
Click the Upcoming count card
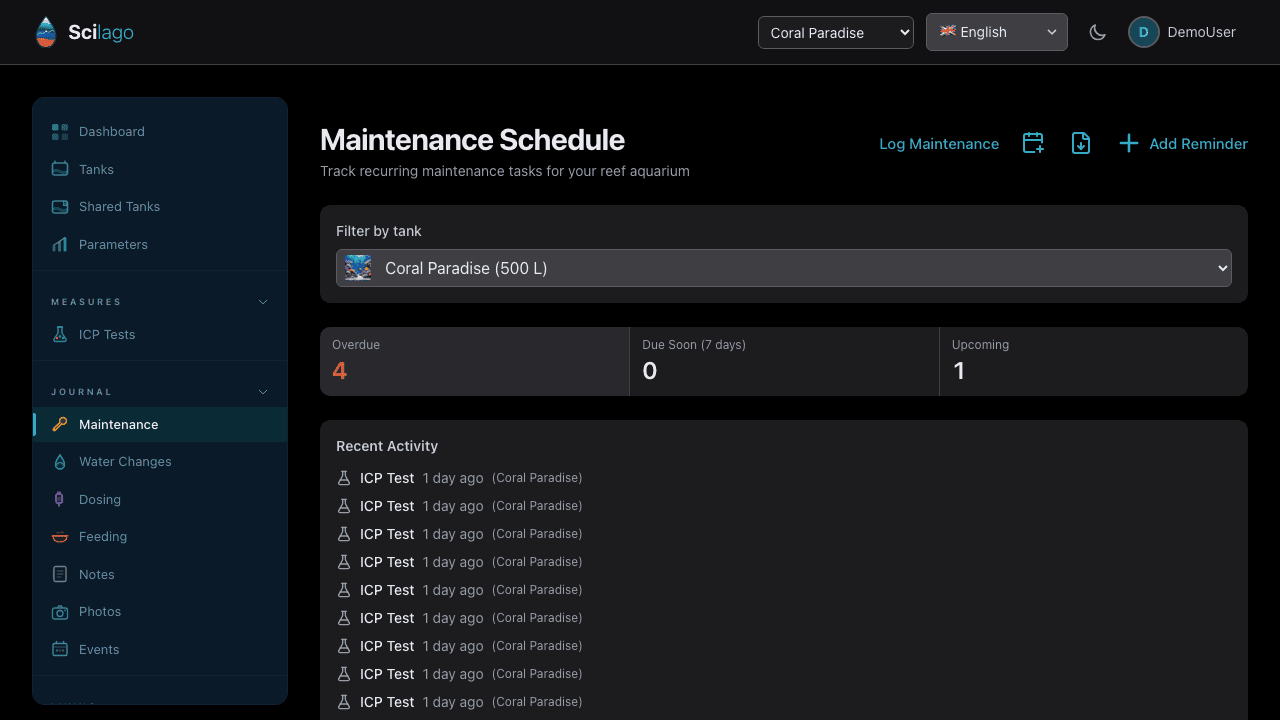click(x=1094, y=361)
